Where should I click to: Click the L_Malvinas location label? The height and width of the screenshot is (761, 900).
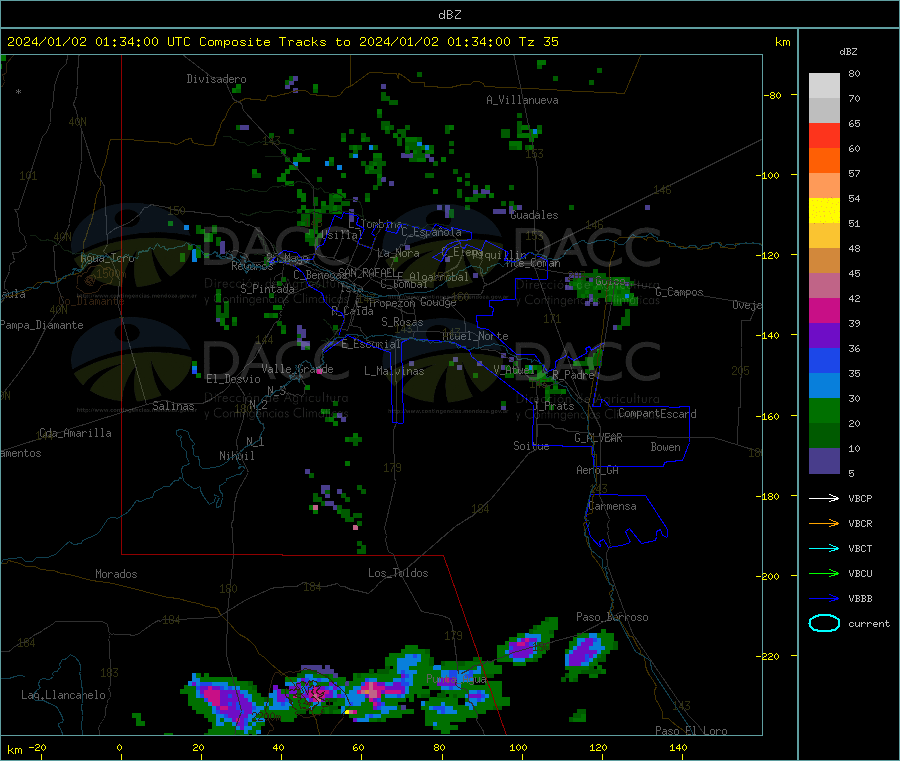pyautogui.click(x=394, y=371)
